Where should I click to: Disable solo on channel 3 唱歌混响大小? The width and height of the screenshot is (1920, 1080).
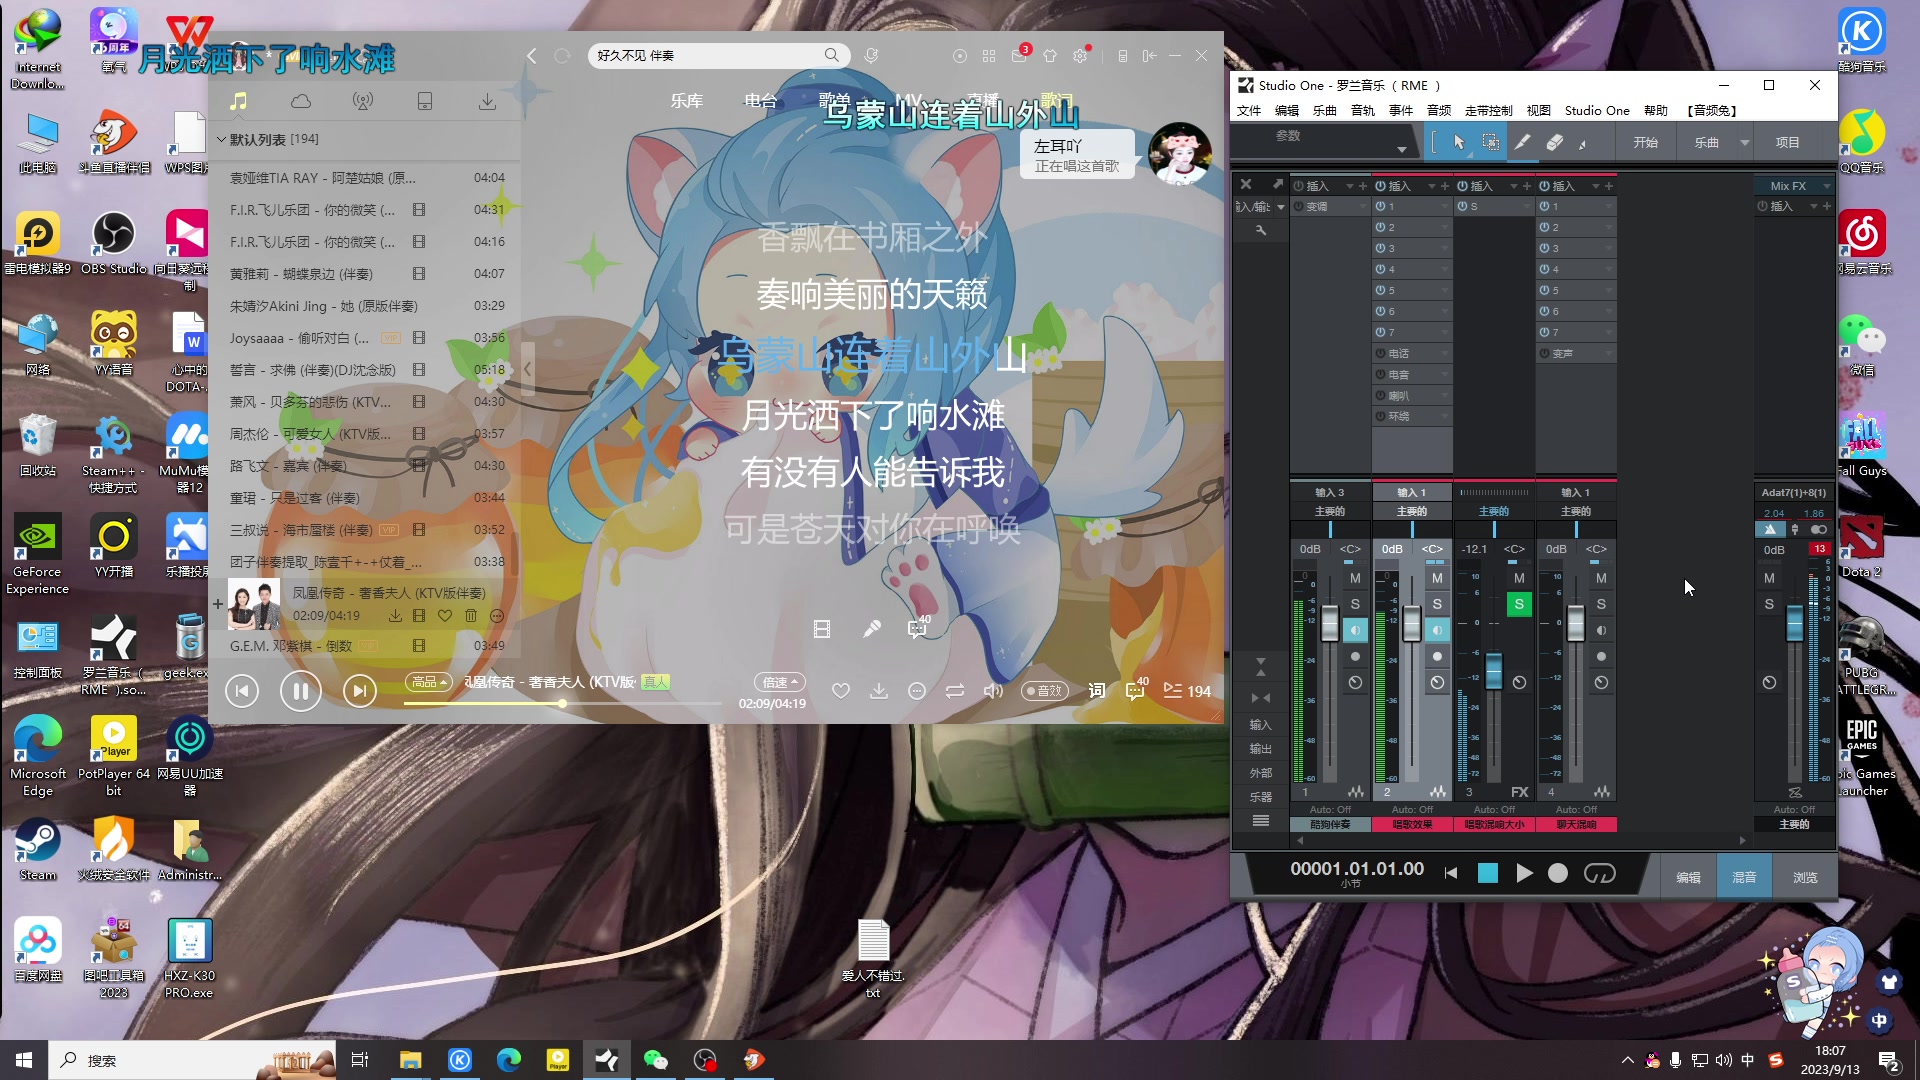tap(1519, 604)
